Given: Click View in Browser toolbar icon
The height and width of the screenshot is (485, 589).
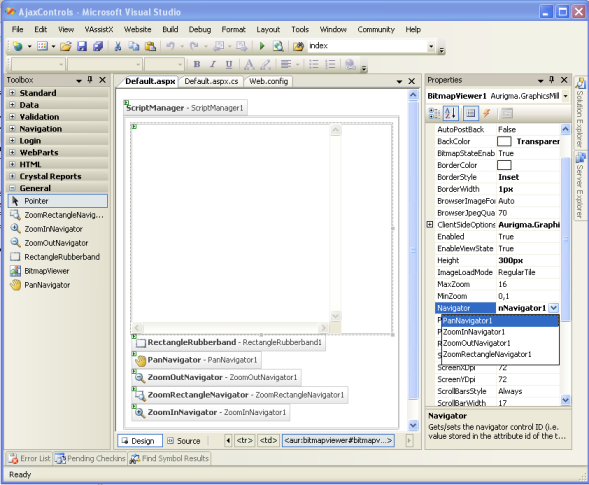Looking at the screenshot, I should (278, 46).
